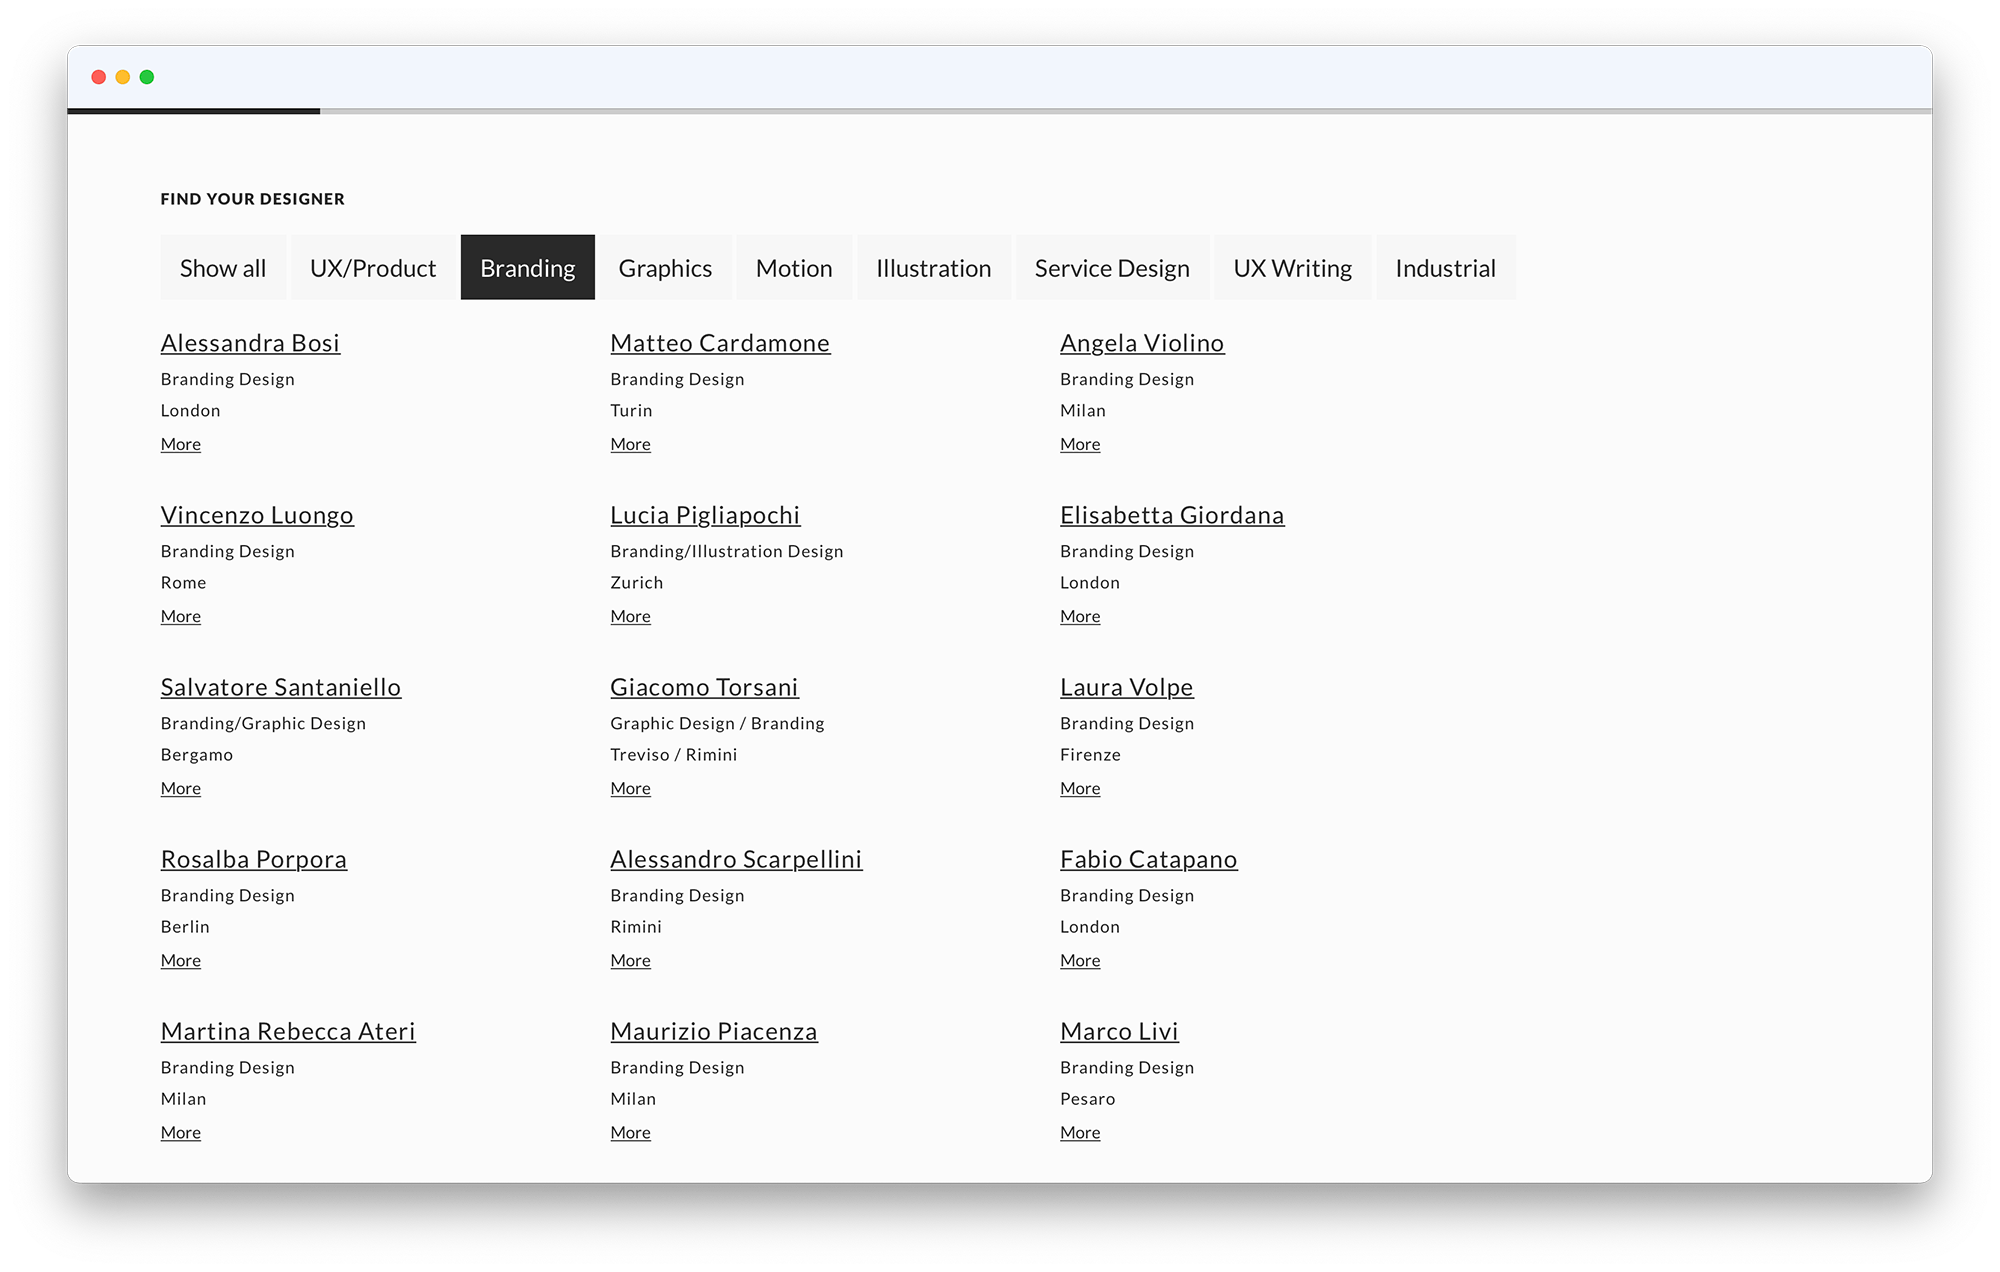
Task: Choose the Motion category tab
Action: tap(794, 268)
